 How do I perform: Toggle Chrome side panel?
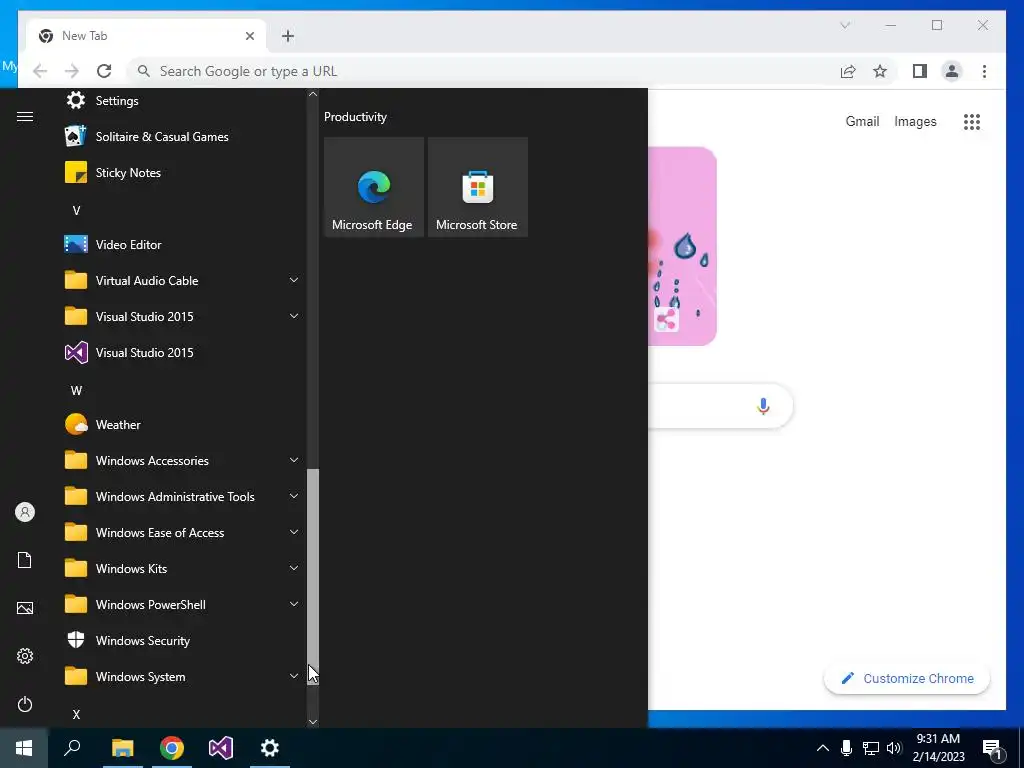[920, 71]
